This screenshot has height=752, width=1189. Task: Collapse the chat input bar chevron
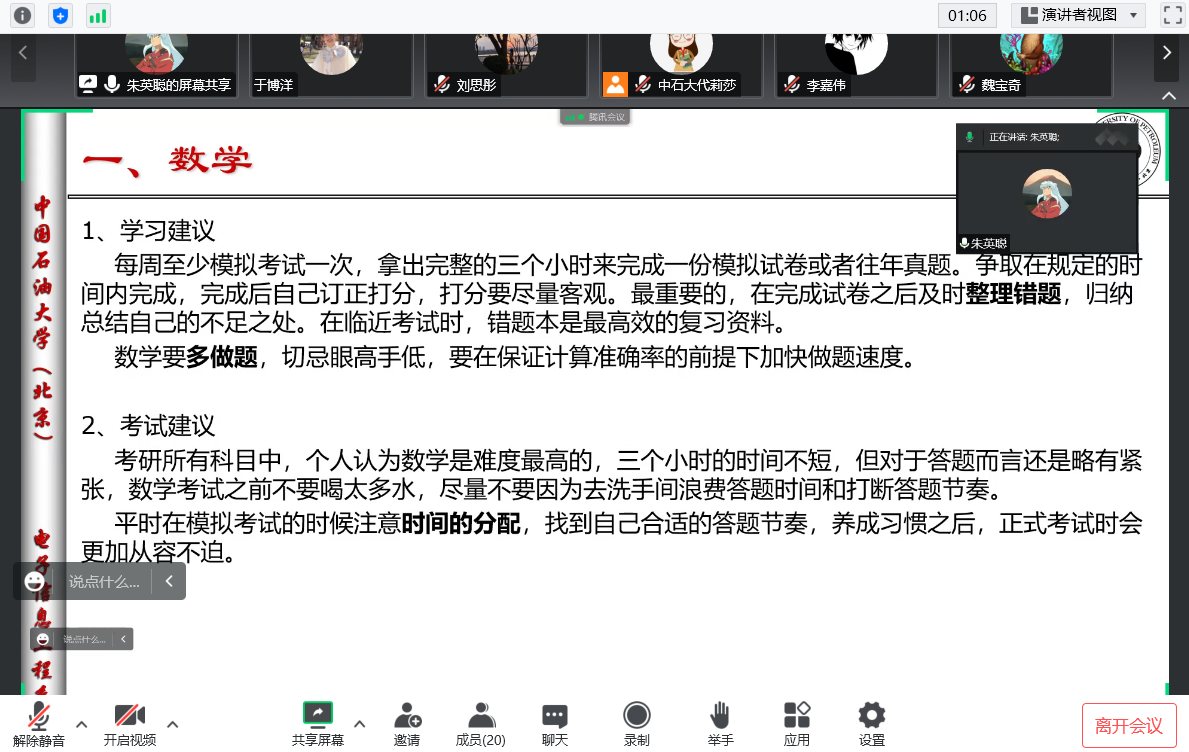pos(167,580)
